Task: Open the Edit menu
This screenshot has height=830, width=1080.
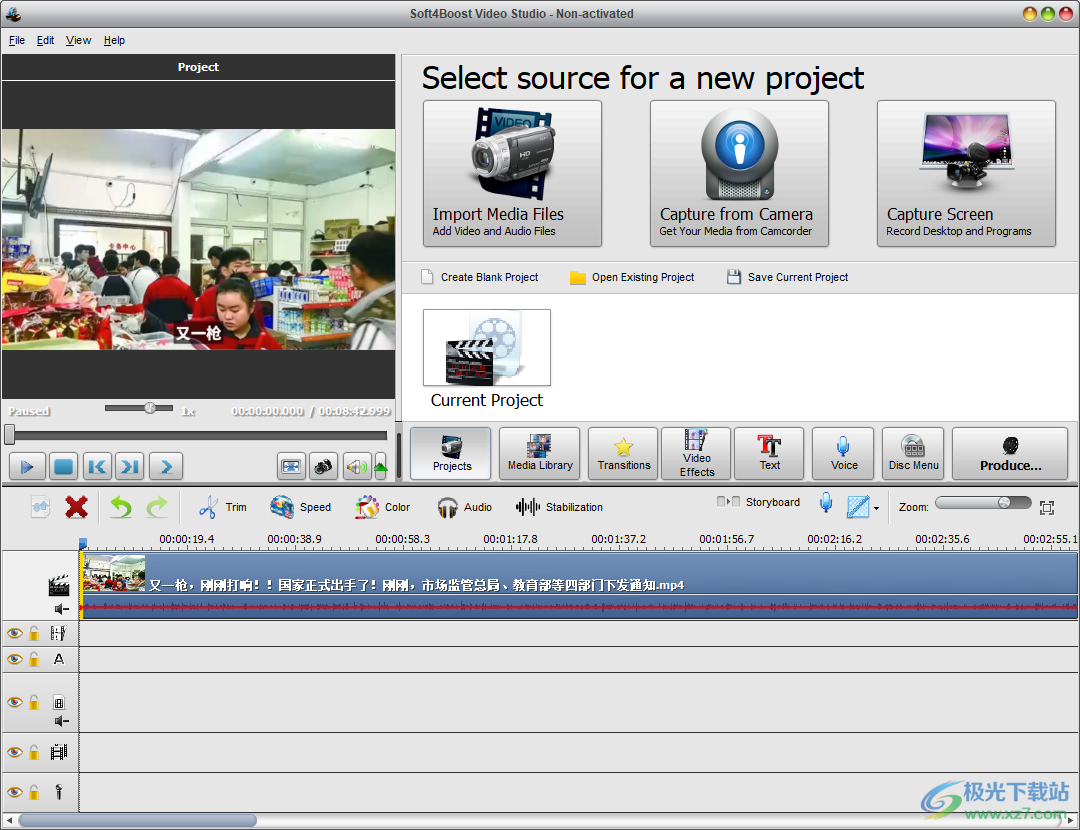Action: click(x=45, y=40)
